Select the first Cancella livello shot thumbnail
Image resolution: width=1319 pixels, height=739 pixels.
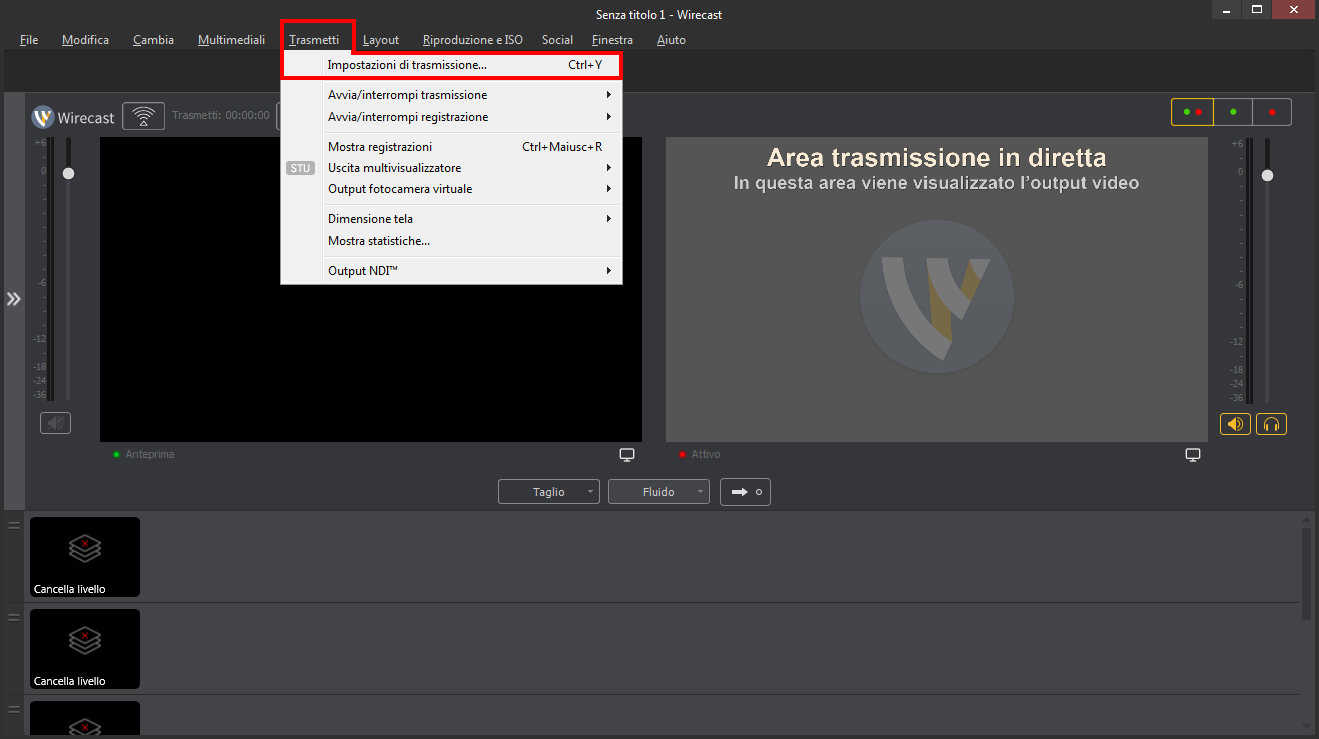(x=85, y=557)
